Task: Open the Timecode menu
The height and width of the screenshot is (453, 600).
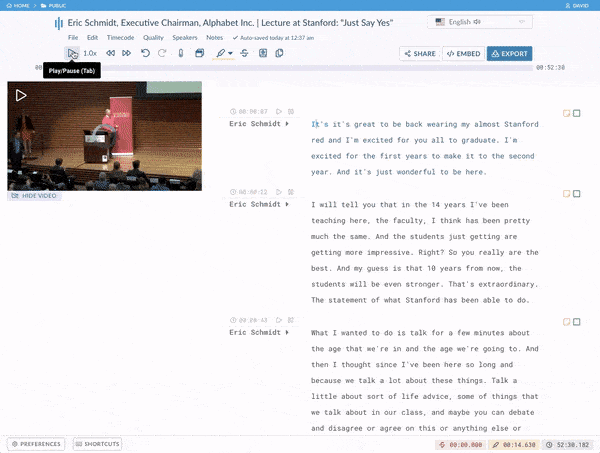Action: (x=121, y=37)
